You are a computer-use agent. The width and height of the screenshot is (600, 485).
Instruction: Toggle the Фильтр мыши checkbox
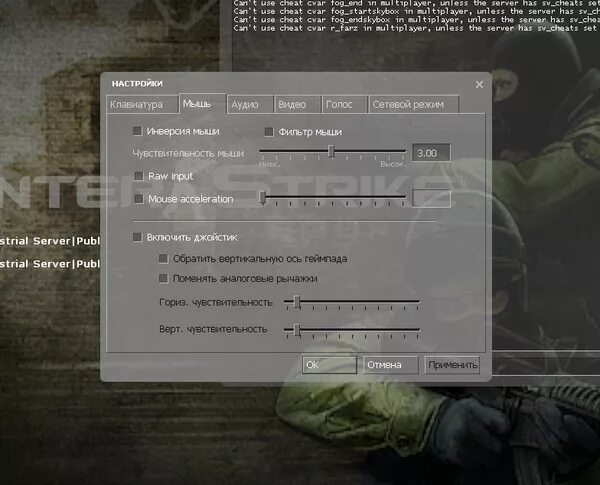(x=269, y=132)
